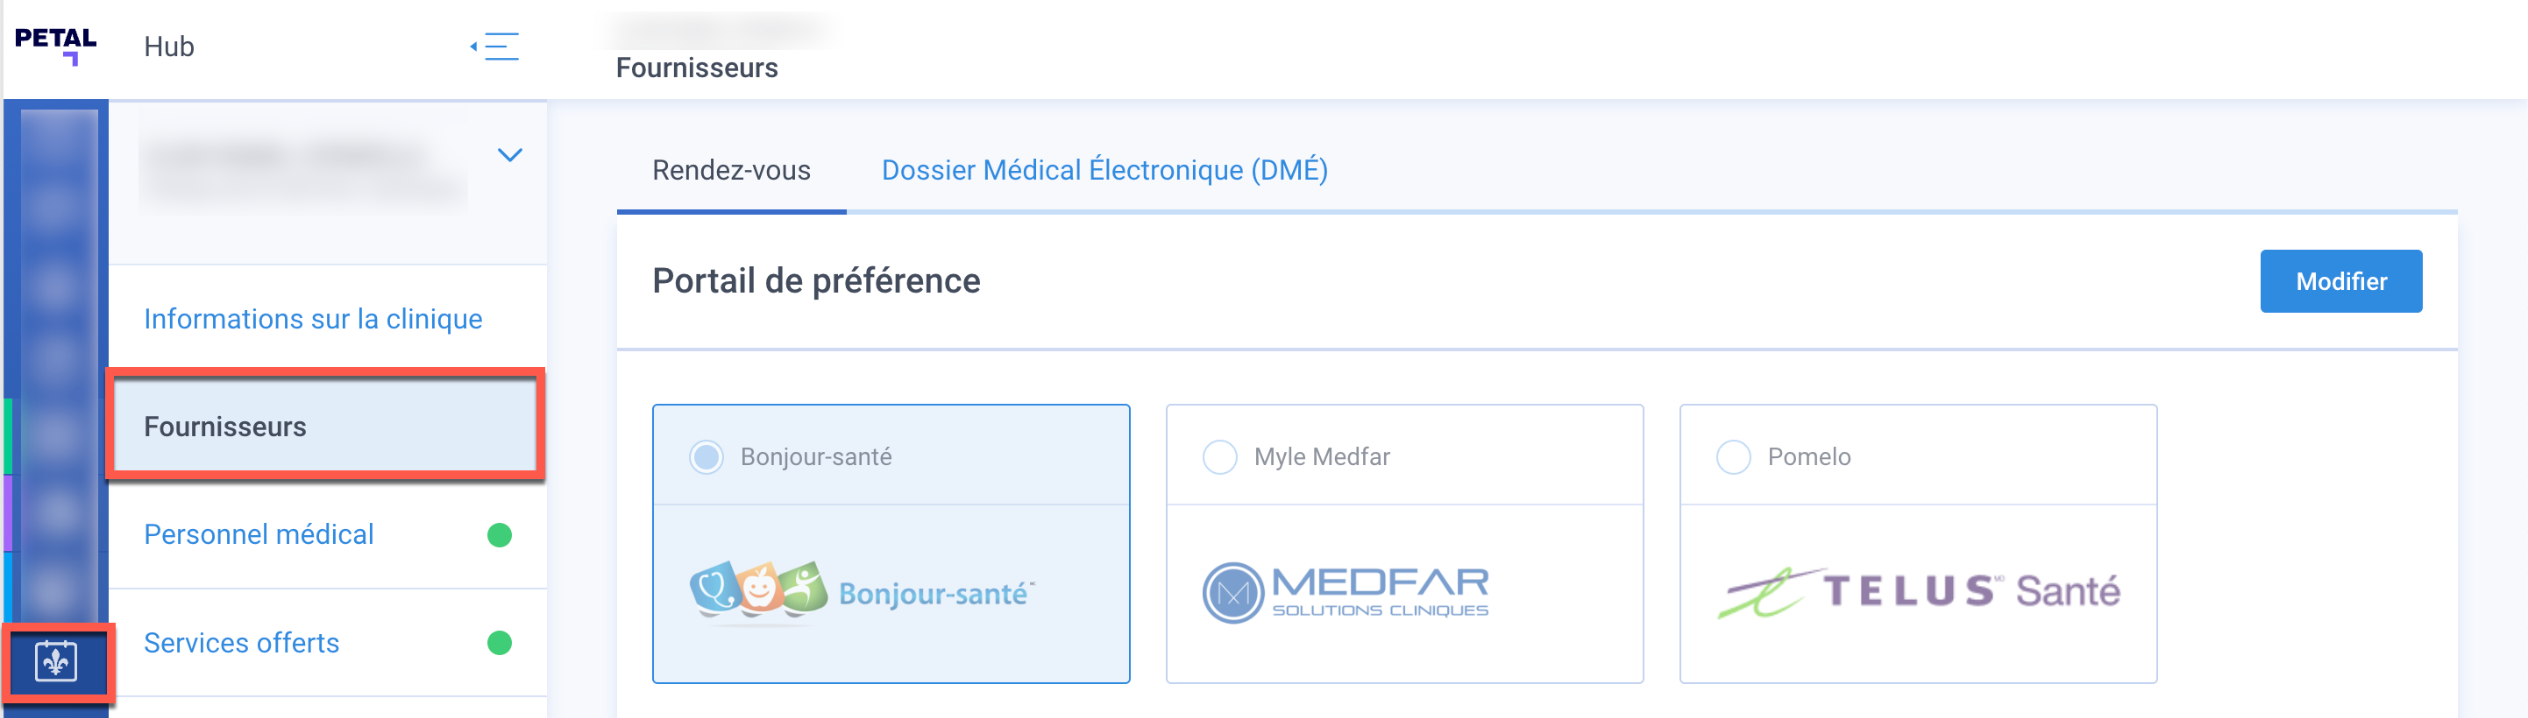Open the fleur-de-lis calendar icon
This screenshot has height=718, width=2528.
click(x=56, y=661)
